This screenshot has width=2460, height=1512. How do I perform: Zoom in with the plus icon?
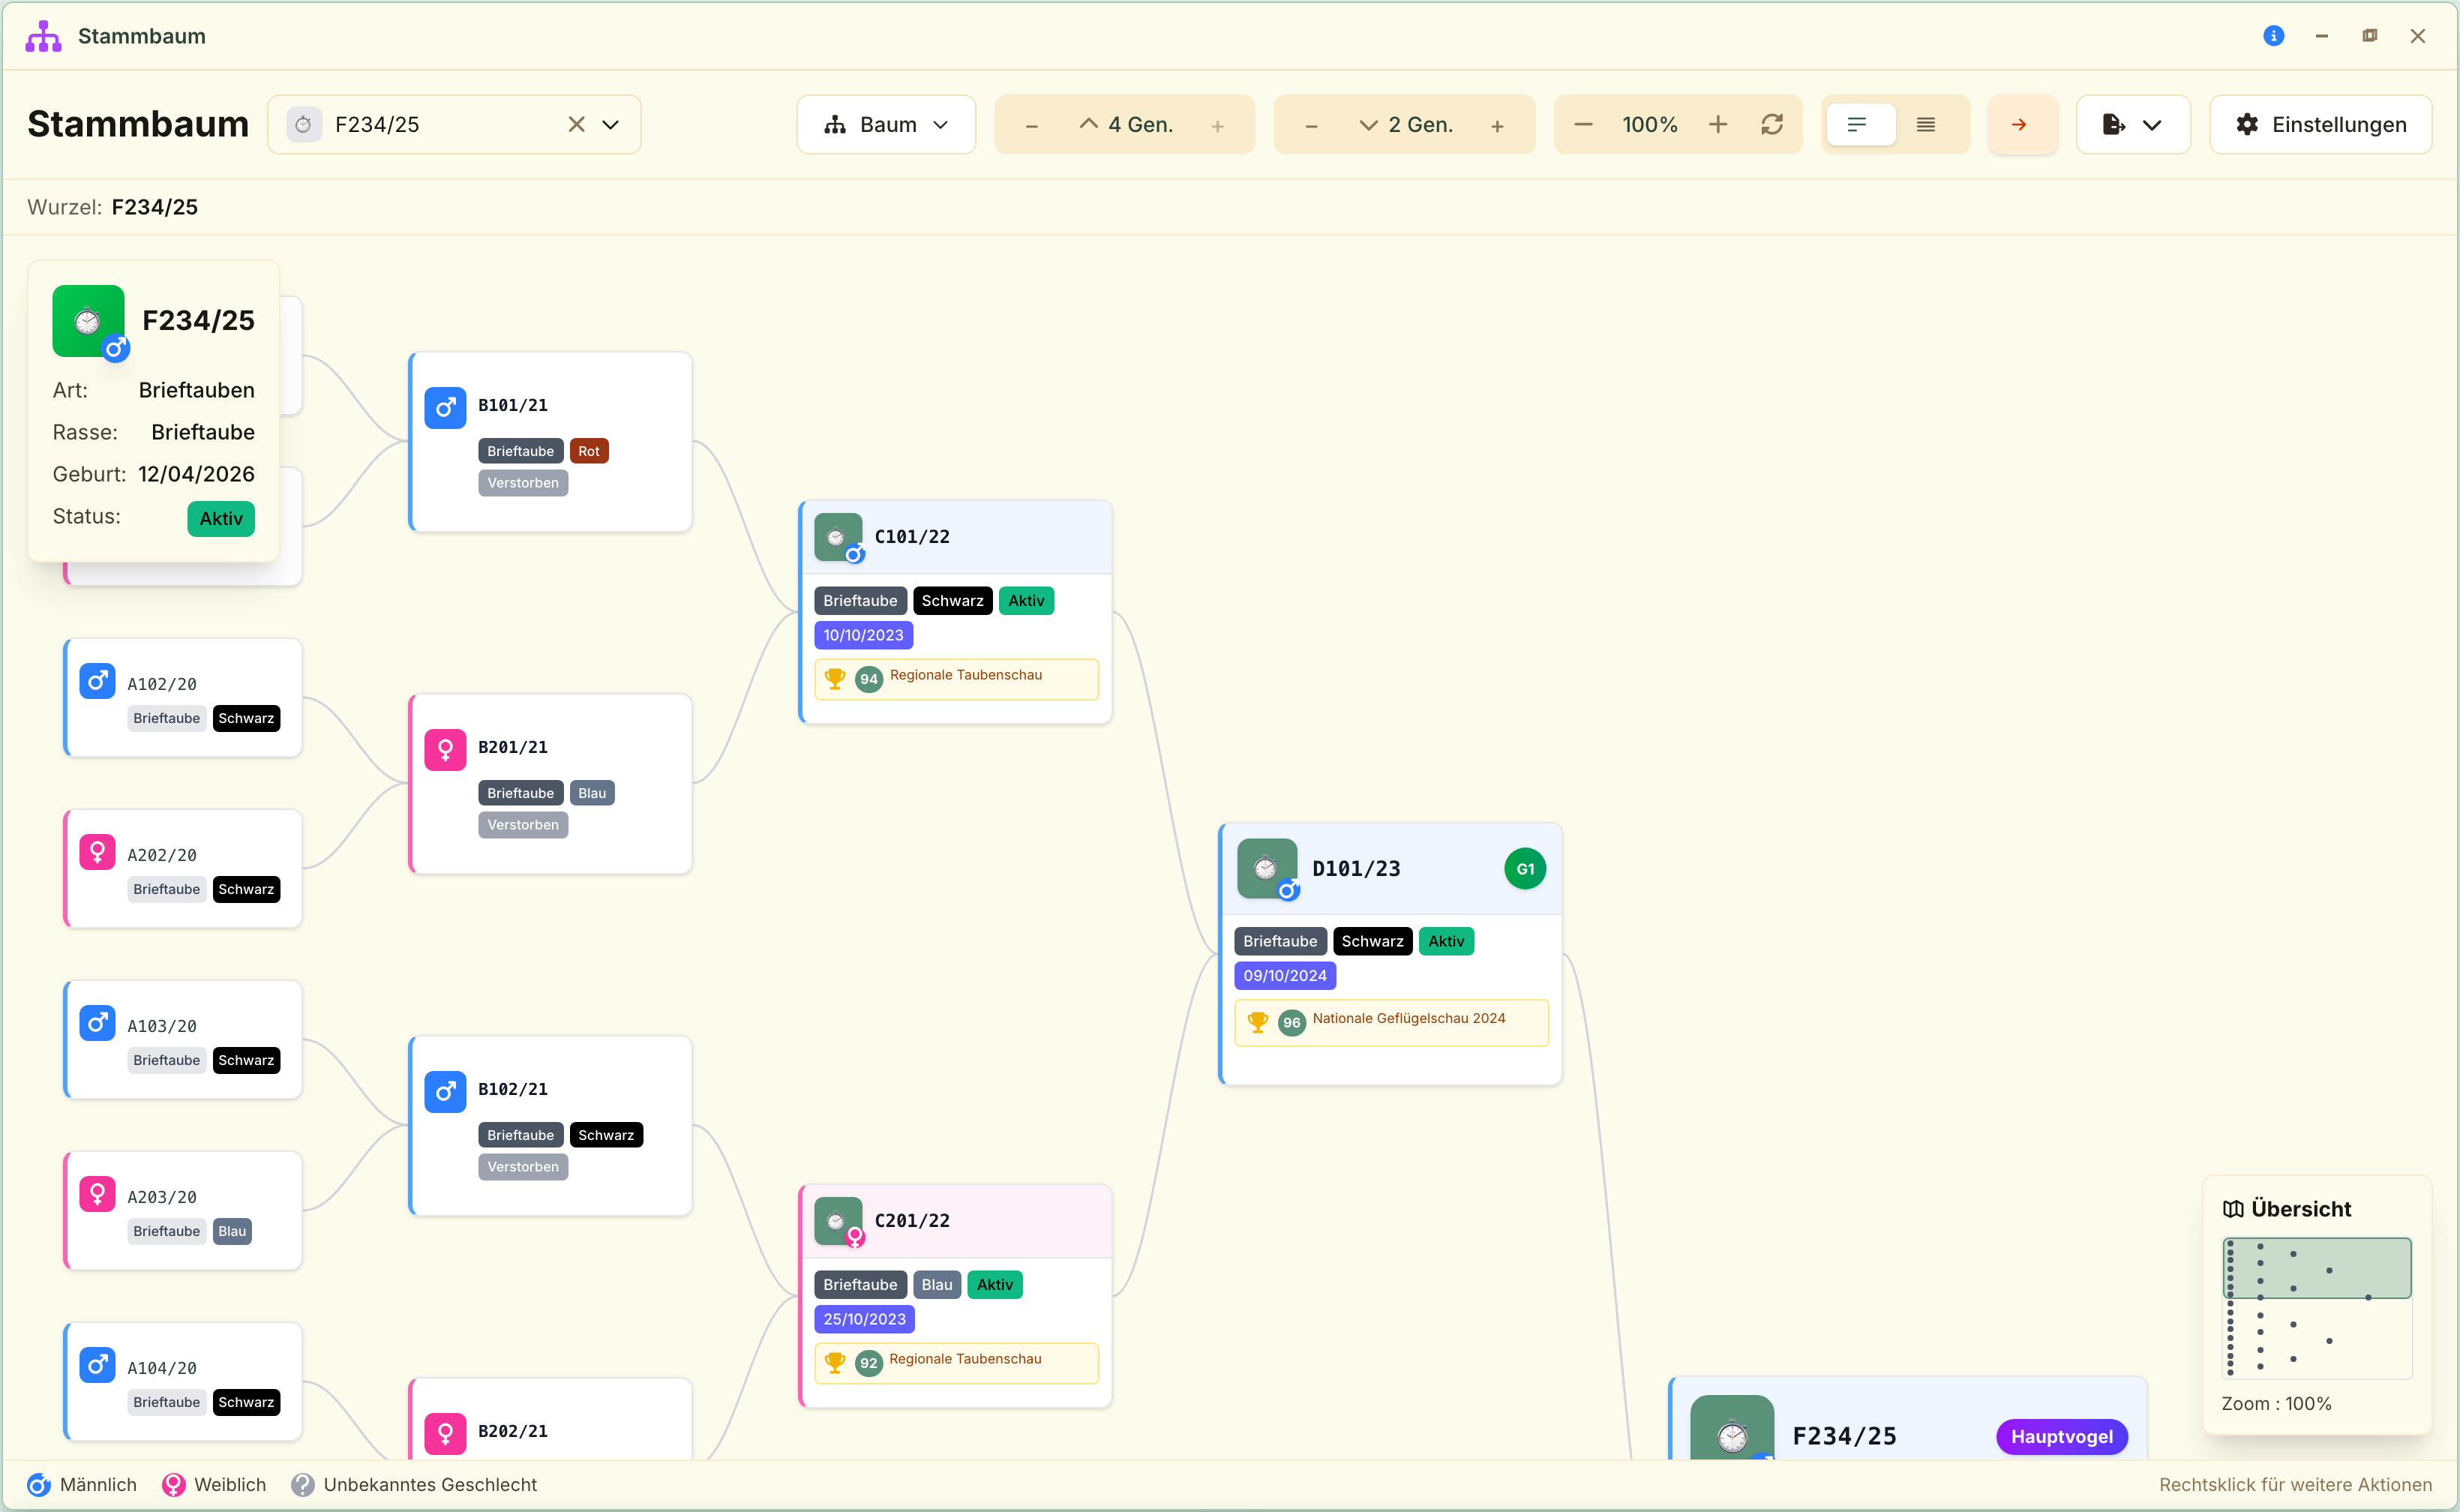point(1718,124)
